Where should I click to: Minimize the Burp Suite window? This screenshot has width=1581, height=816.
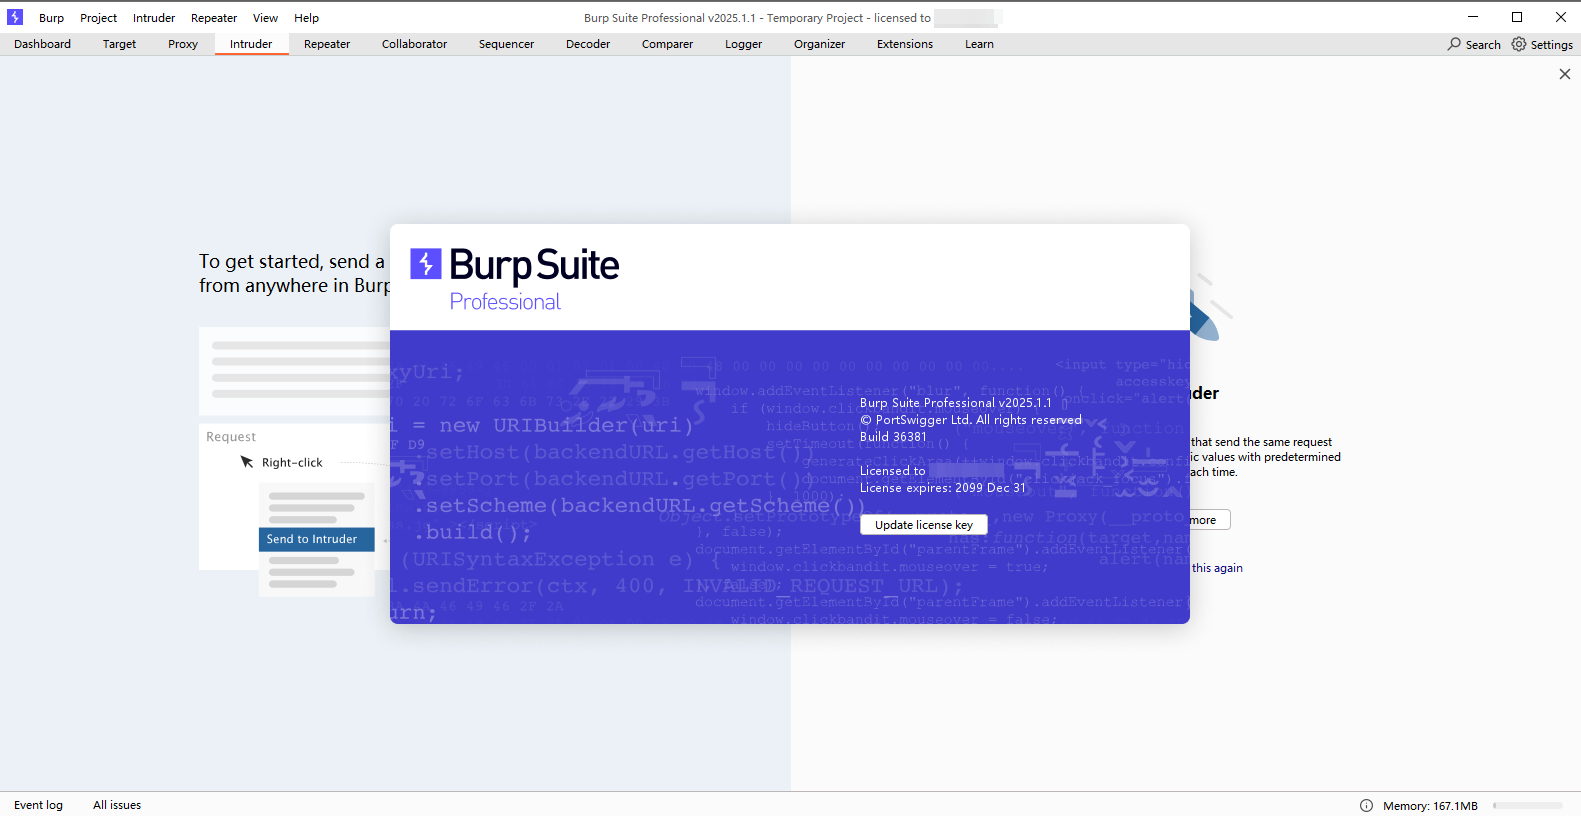pyautogui.click(x=1473, y=17)
